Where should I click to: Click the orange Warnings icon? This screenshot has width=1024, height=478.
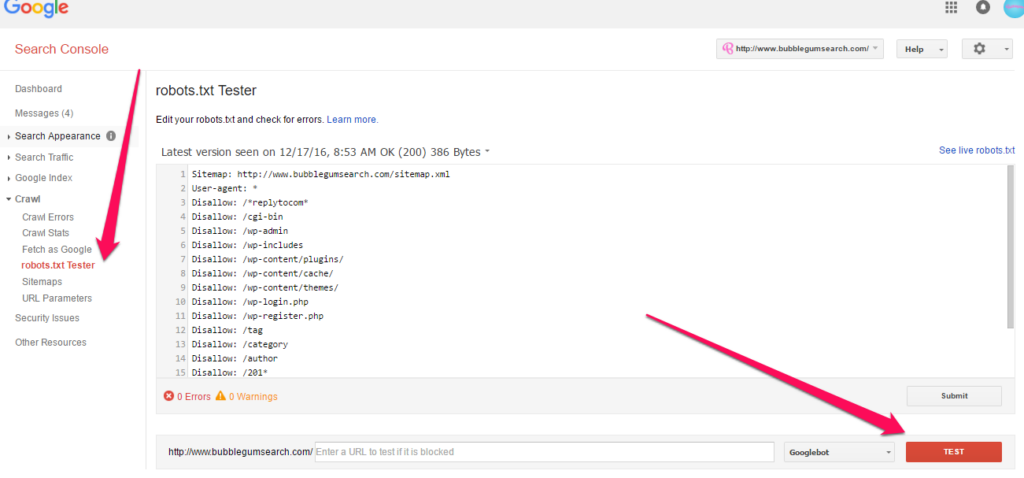221,396
